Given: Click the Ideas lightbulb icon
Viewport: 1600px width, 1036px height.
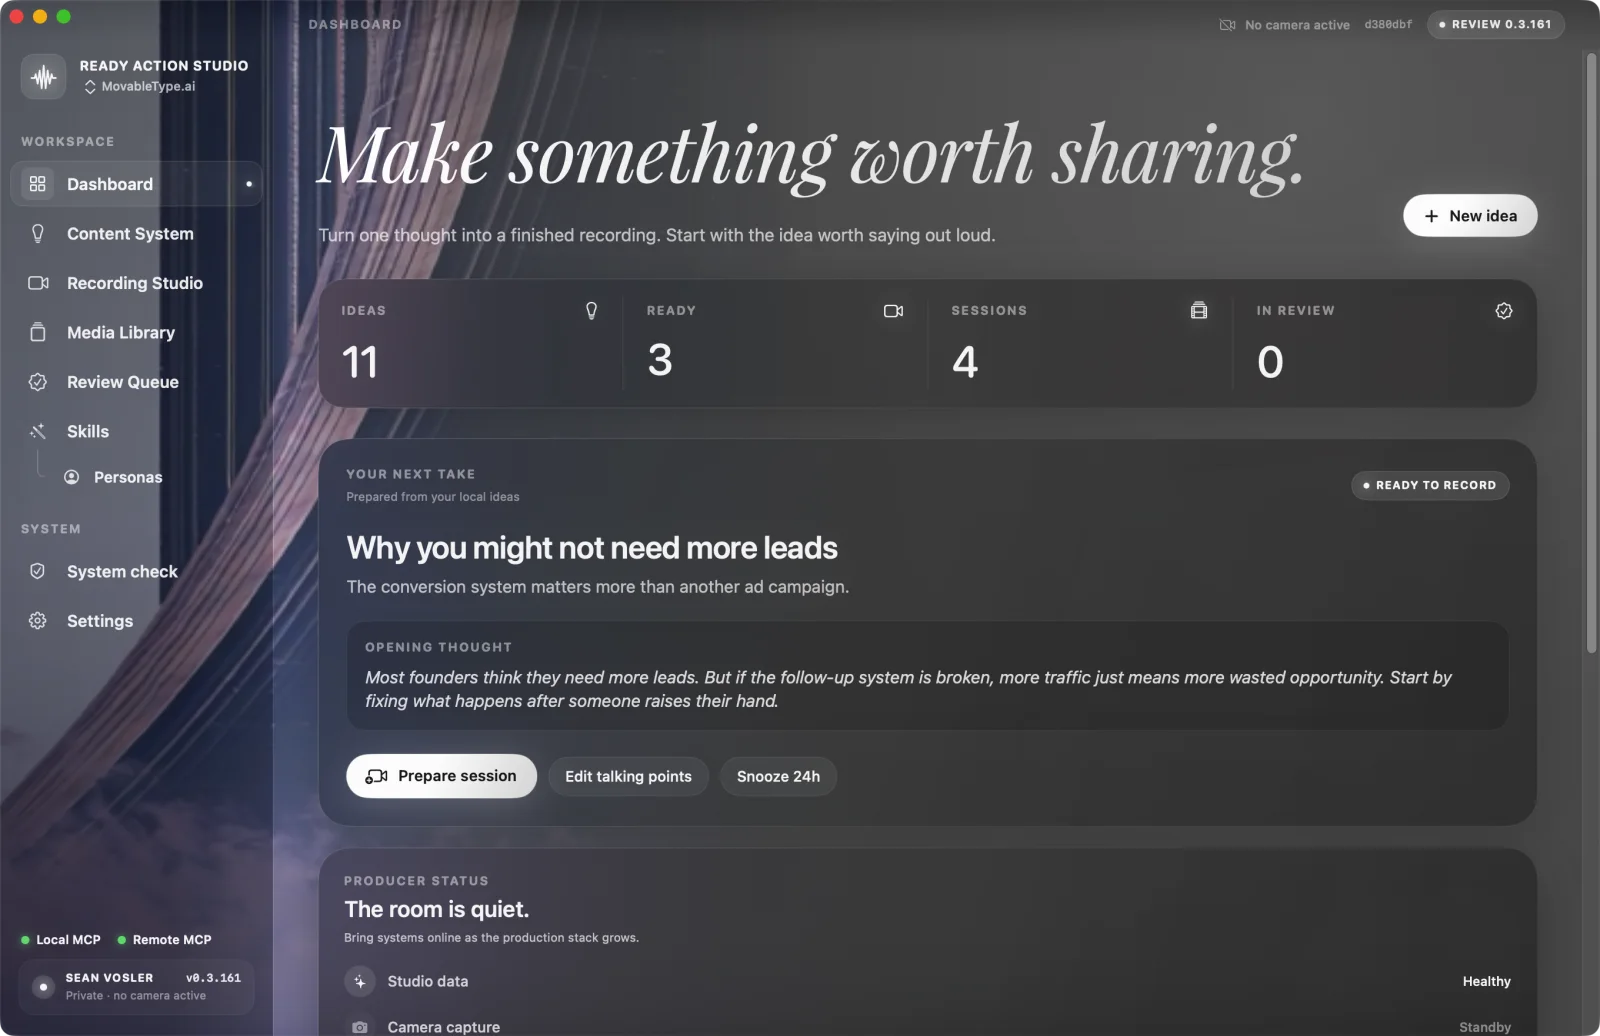Looking at the screenshot, I should 591,311.
